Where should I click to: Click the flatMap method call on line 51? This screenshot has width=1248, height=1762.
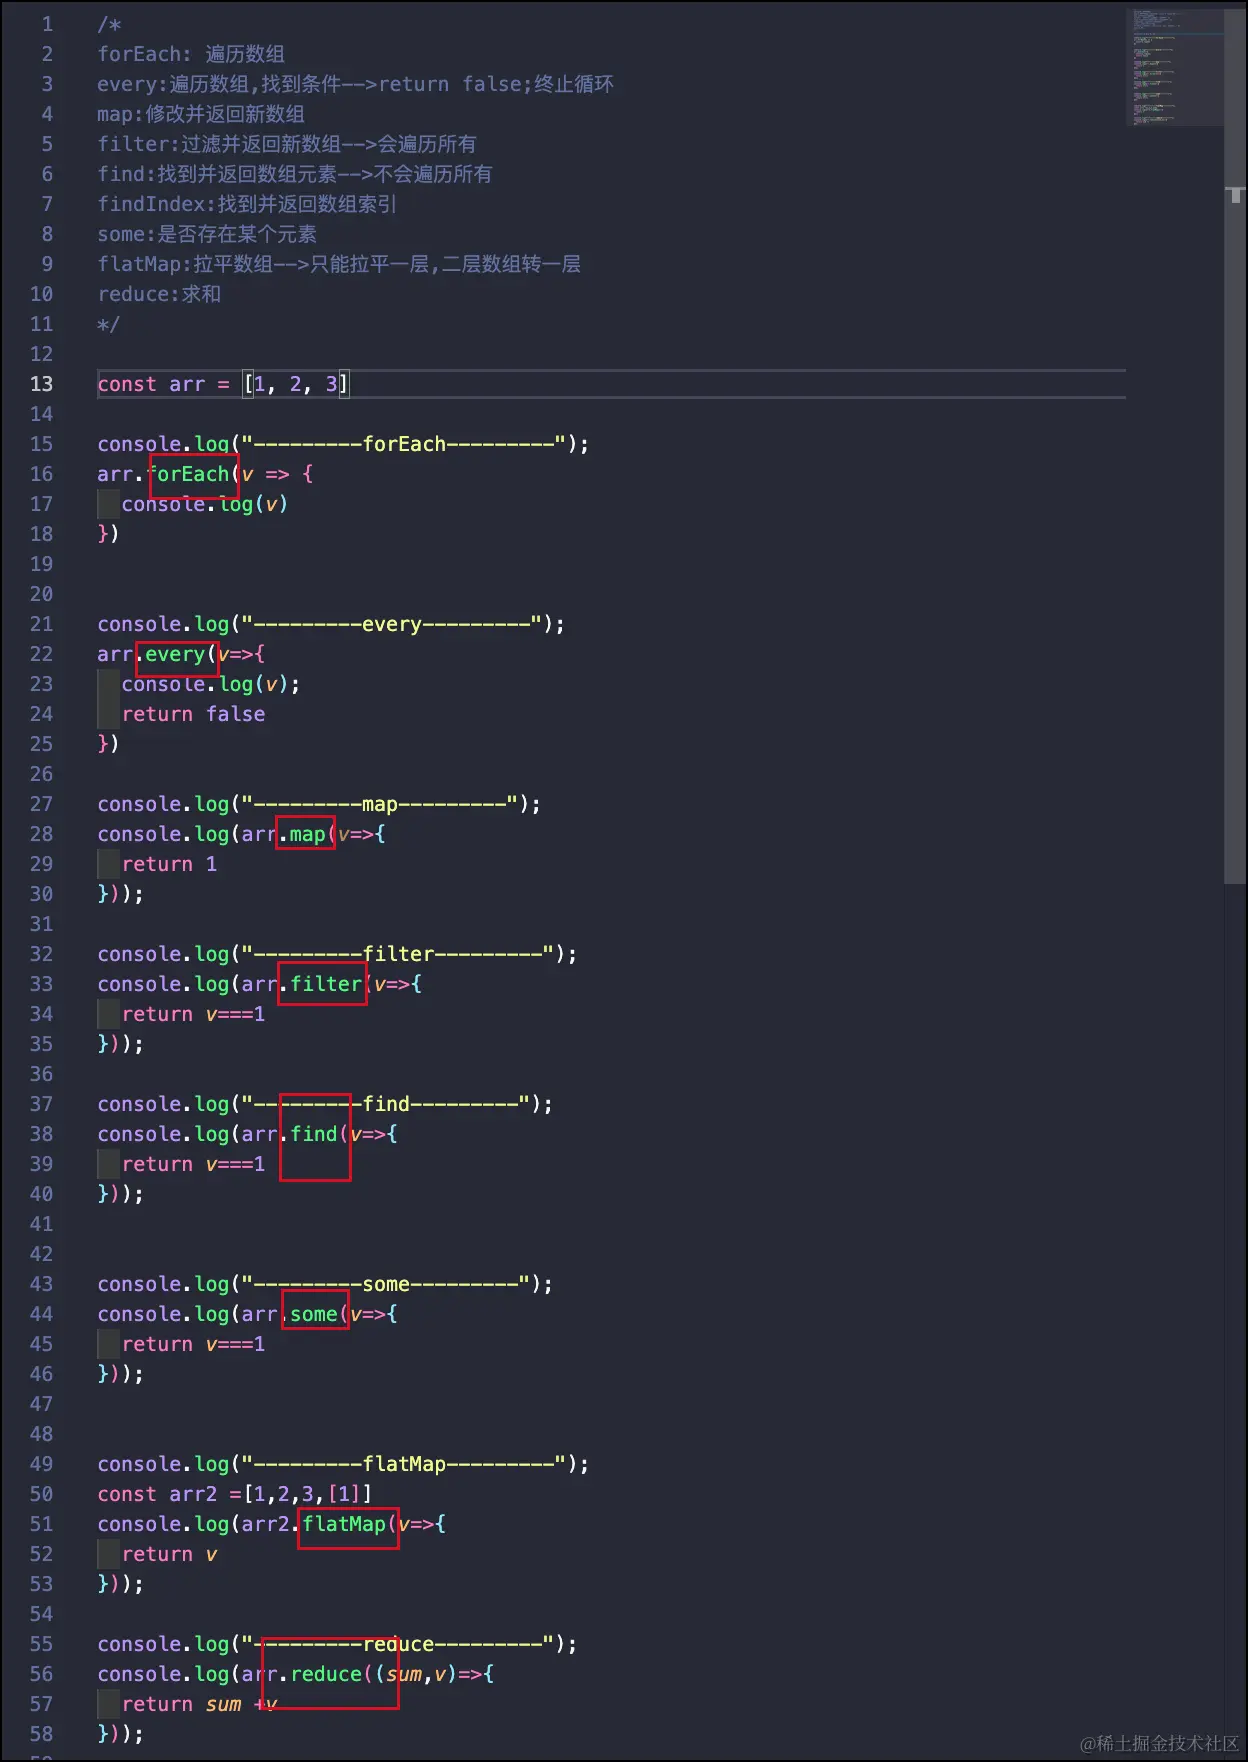343,1524
